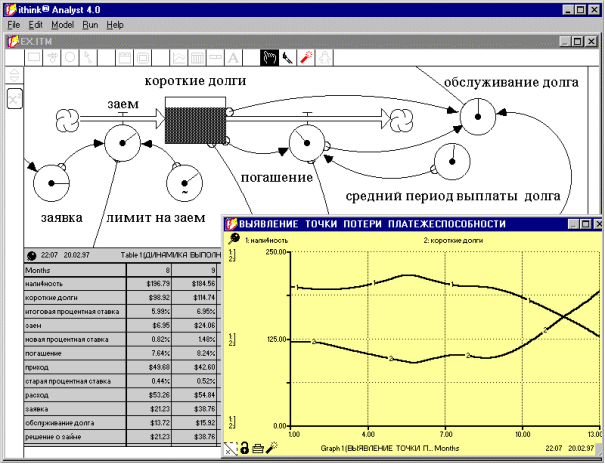Click the 2: короткие долги graph legend label
This screenshot has height=464, width=605.
[x=453, y=241]
